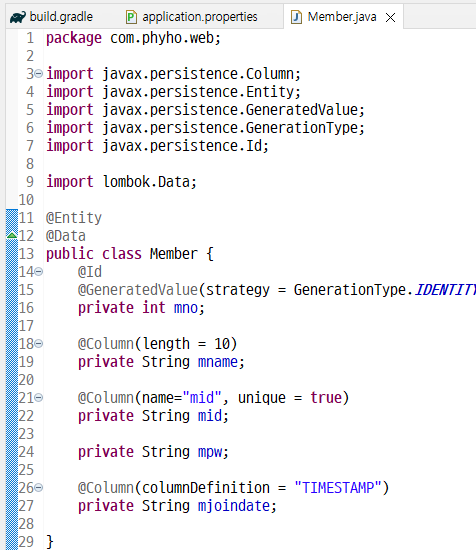Click the green override marker at line 12
Viewport: 476px width, 550px height.
coord(12,235)
